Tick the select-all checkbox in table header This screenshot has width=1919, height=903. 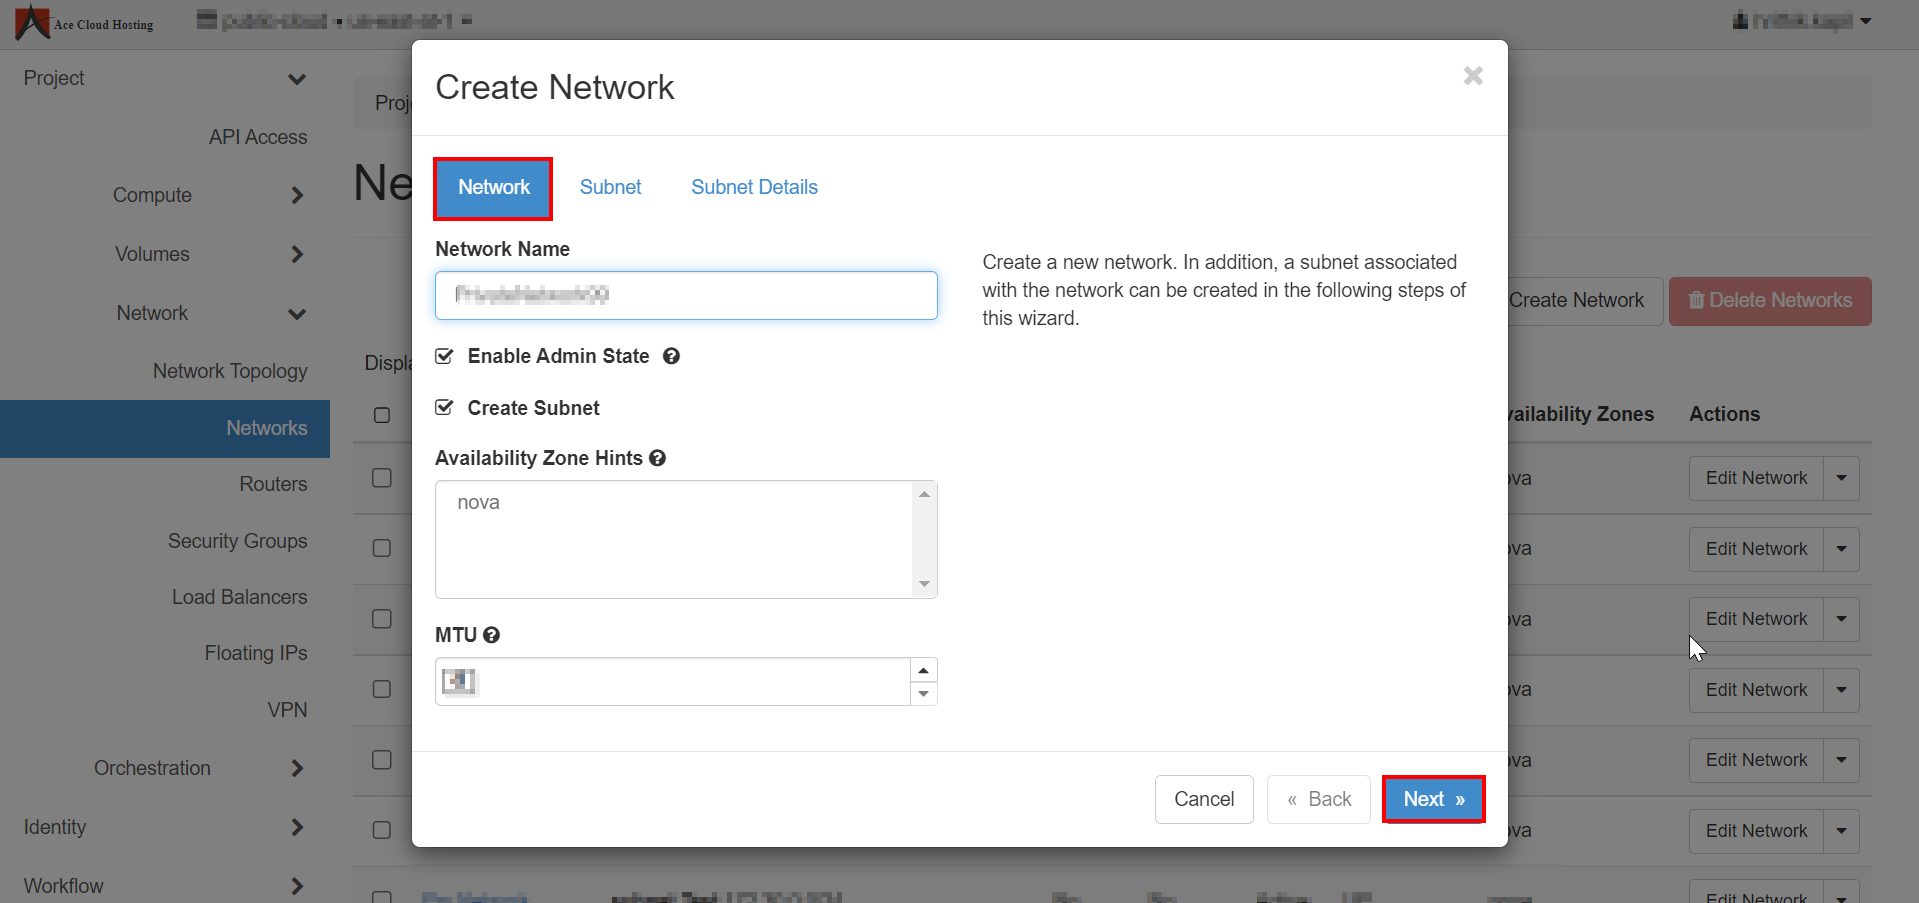(x=382, y=415)
